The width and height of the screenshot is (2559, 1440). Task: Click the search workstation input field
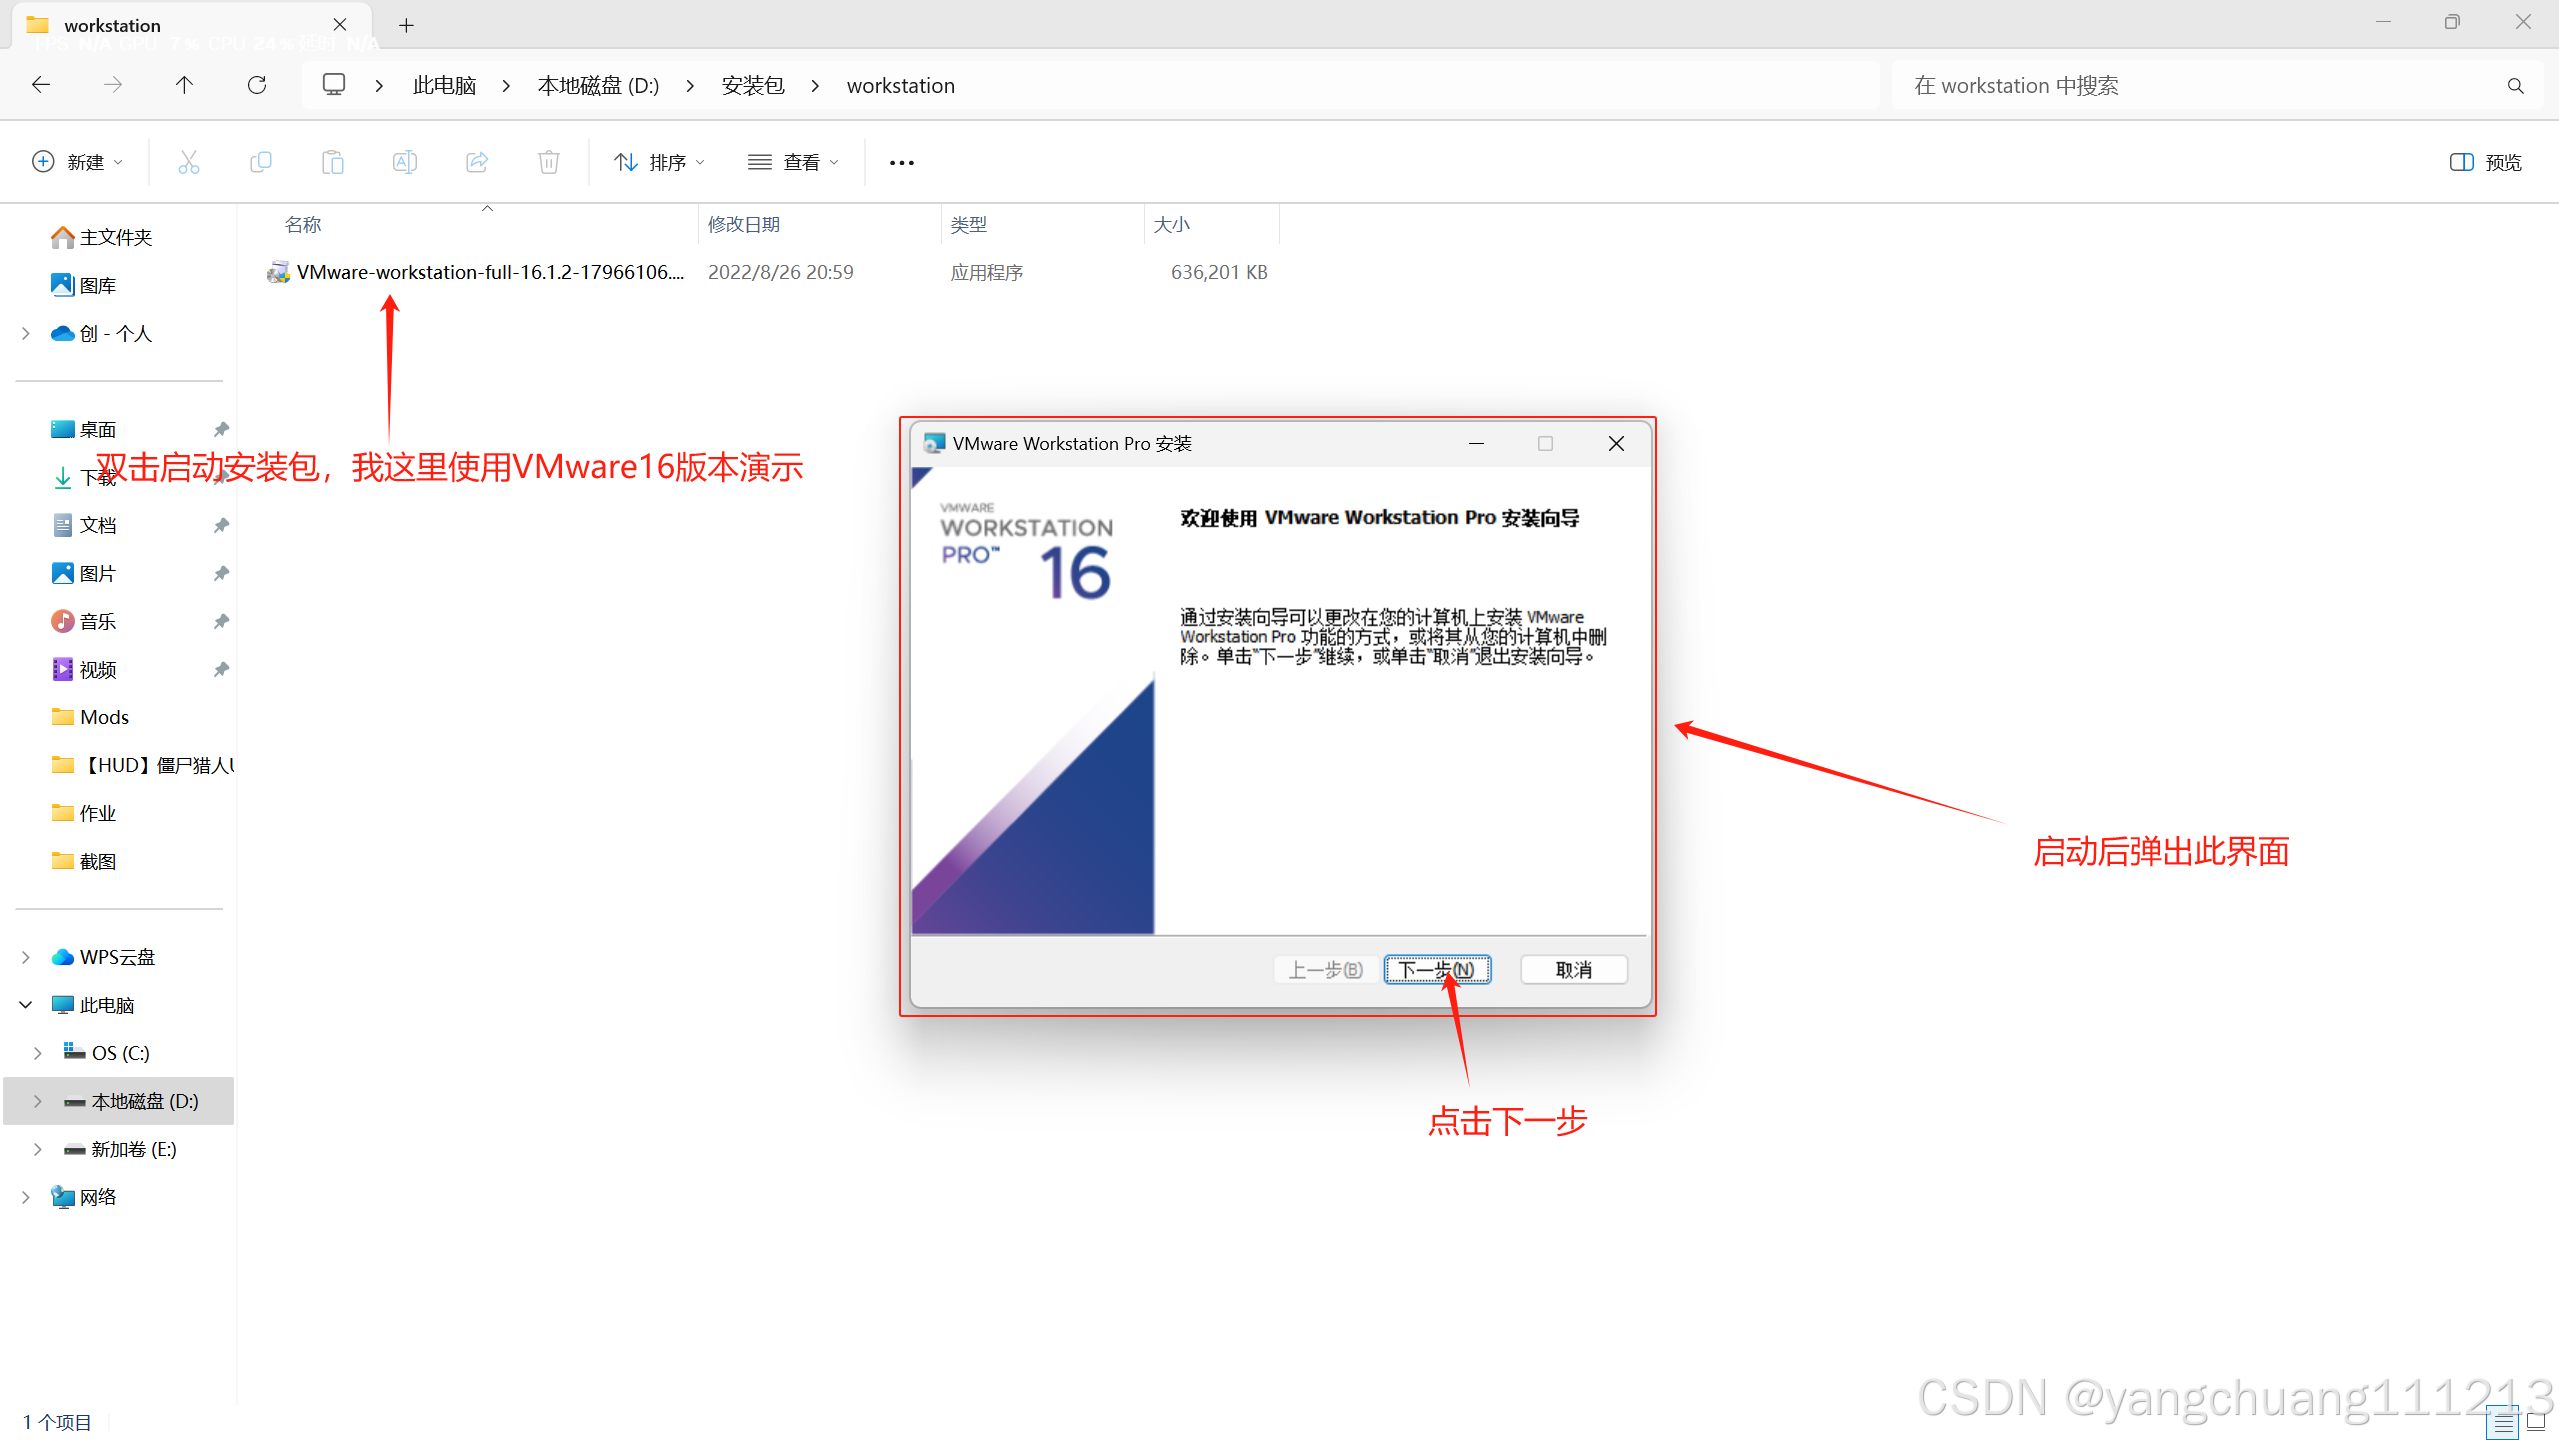pyautogui.click(x=2200, y=86)
